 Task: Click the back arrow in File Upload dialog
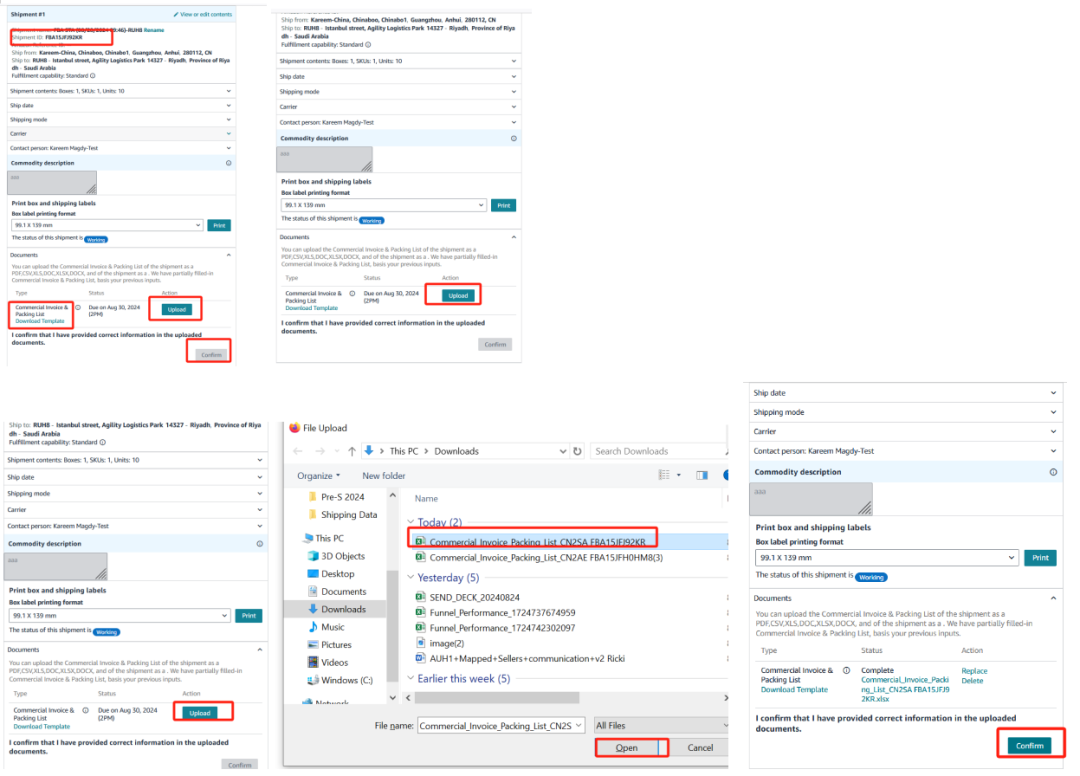(x=298, y=452)
